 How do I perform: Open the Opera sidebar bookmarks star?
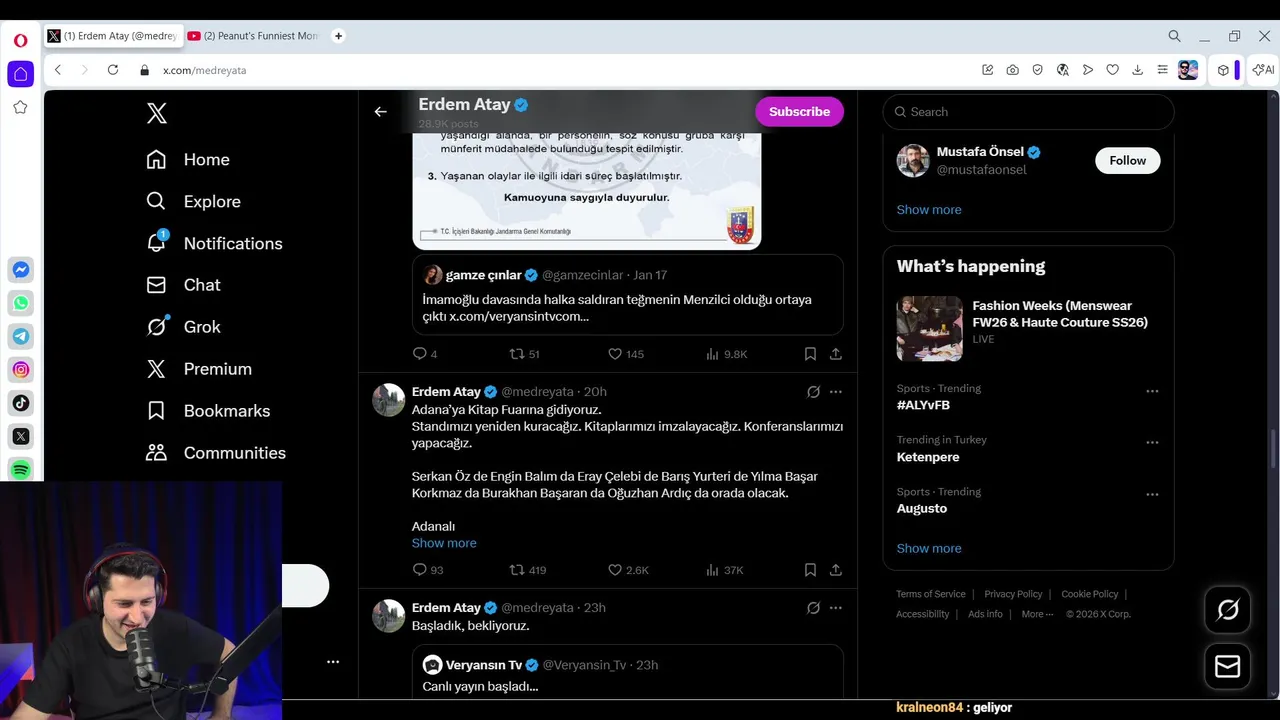[x=20, y=107]
